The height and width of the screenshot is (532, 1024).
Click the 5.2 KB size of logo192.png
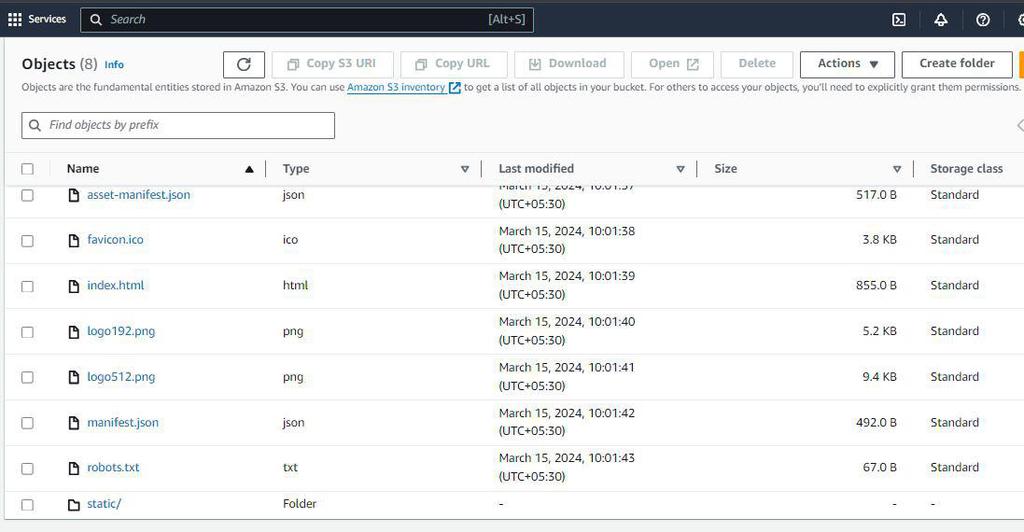pos(879,331)
